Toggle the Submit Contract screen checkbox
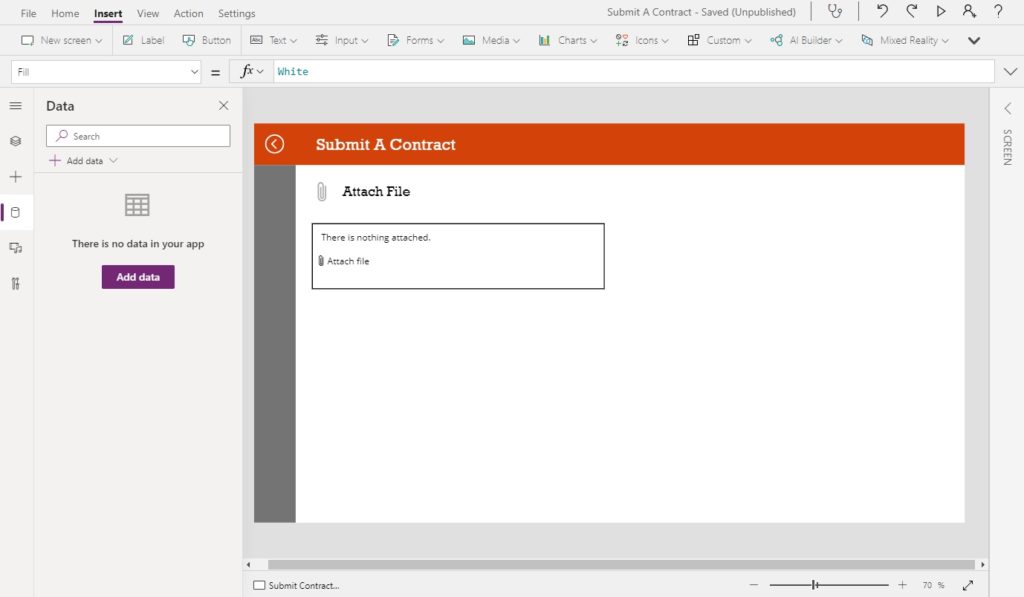This screenshot has height=597, width=1024. pyautogui.click(x=259, y=585)
